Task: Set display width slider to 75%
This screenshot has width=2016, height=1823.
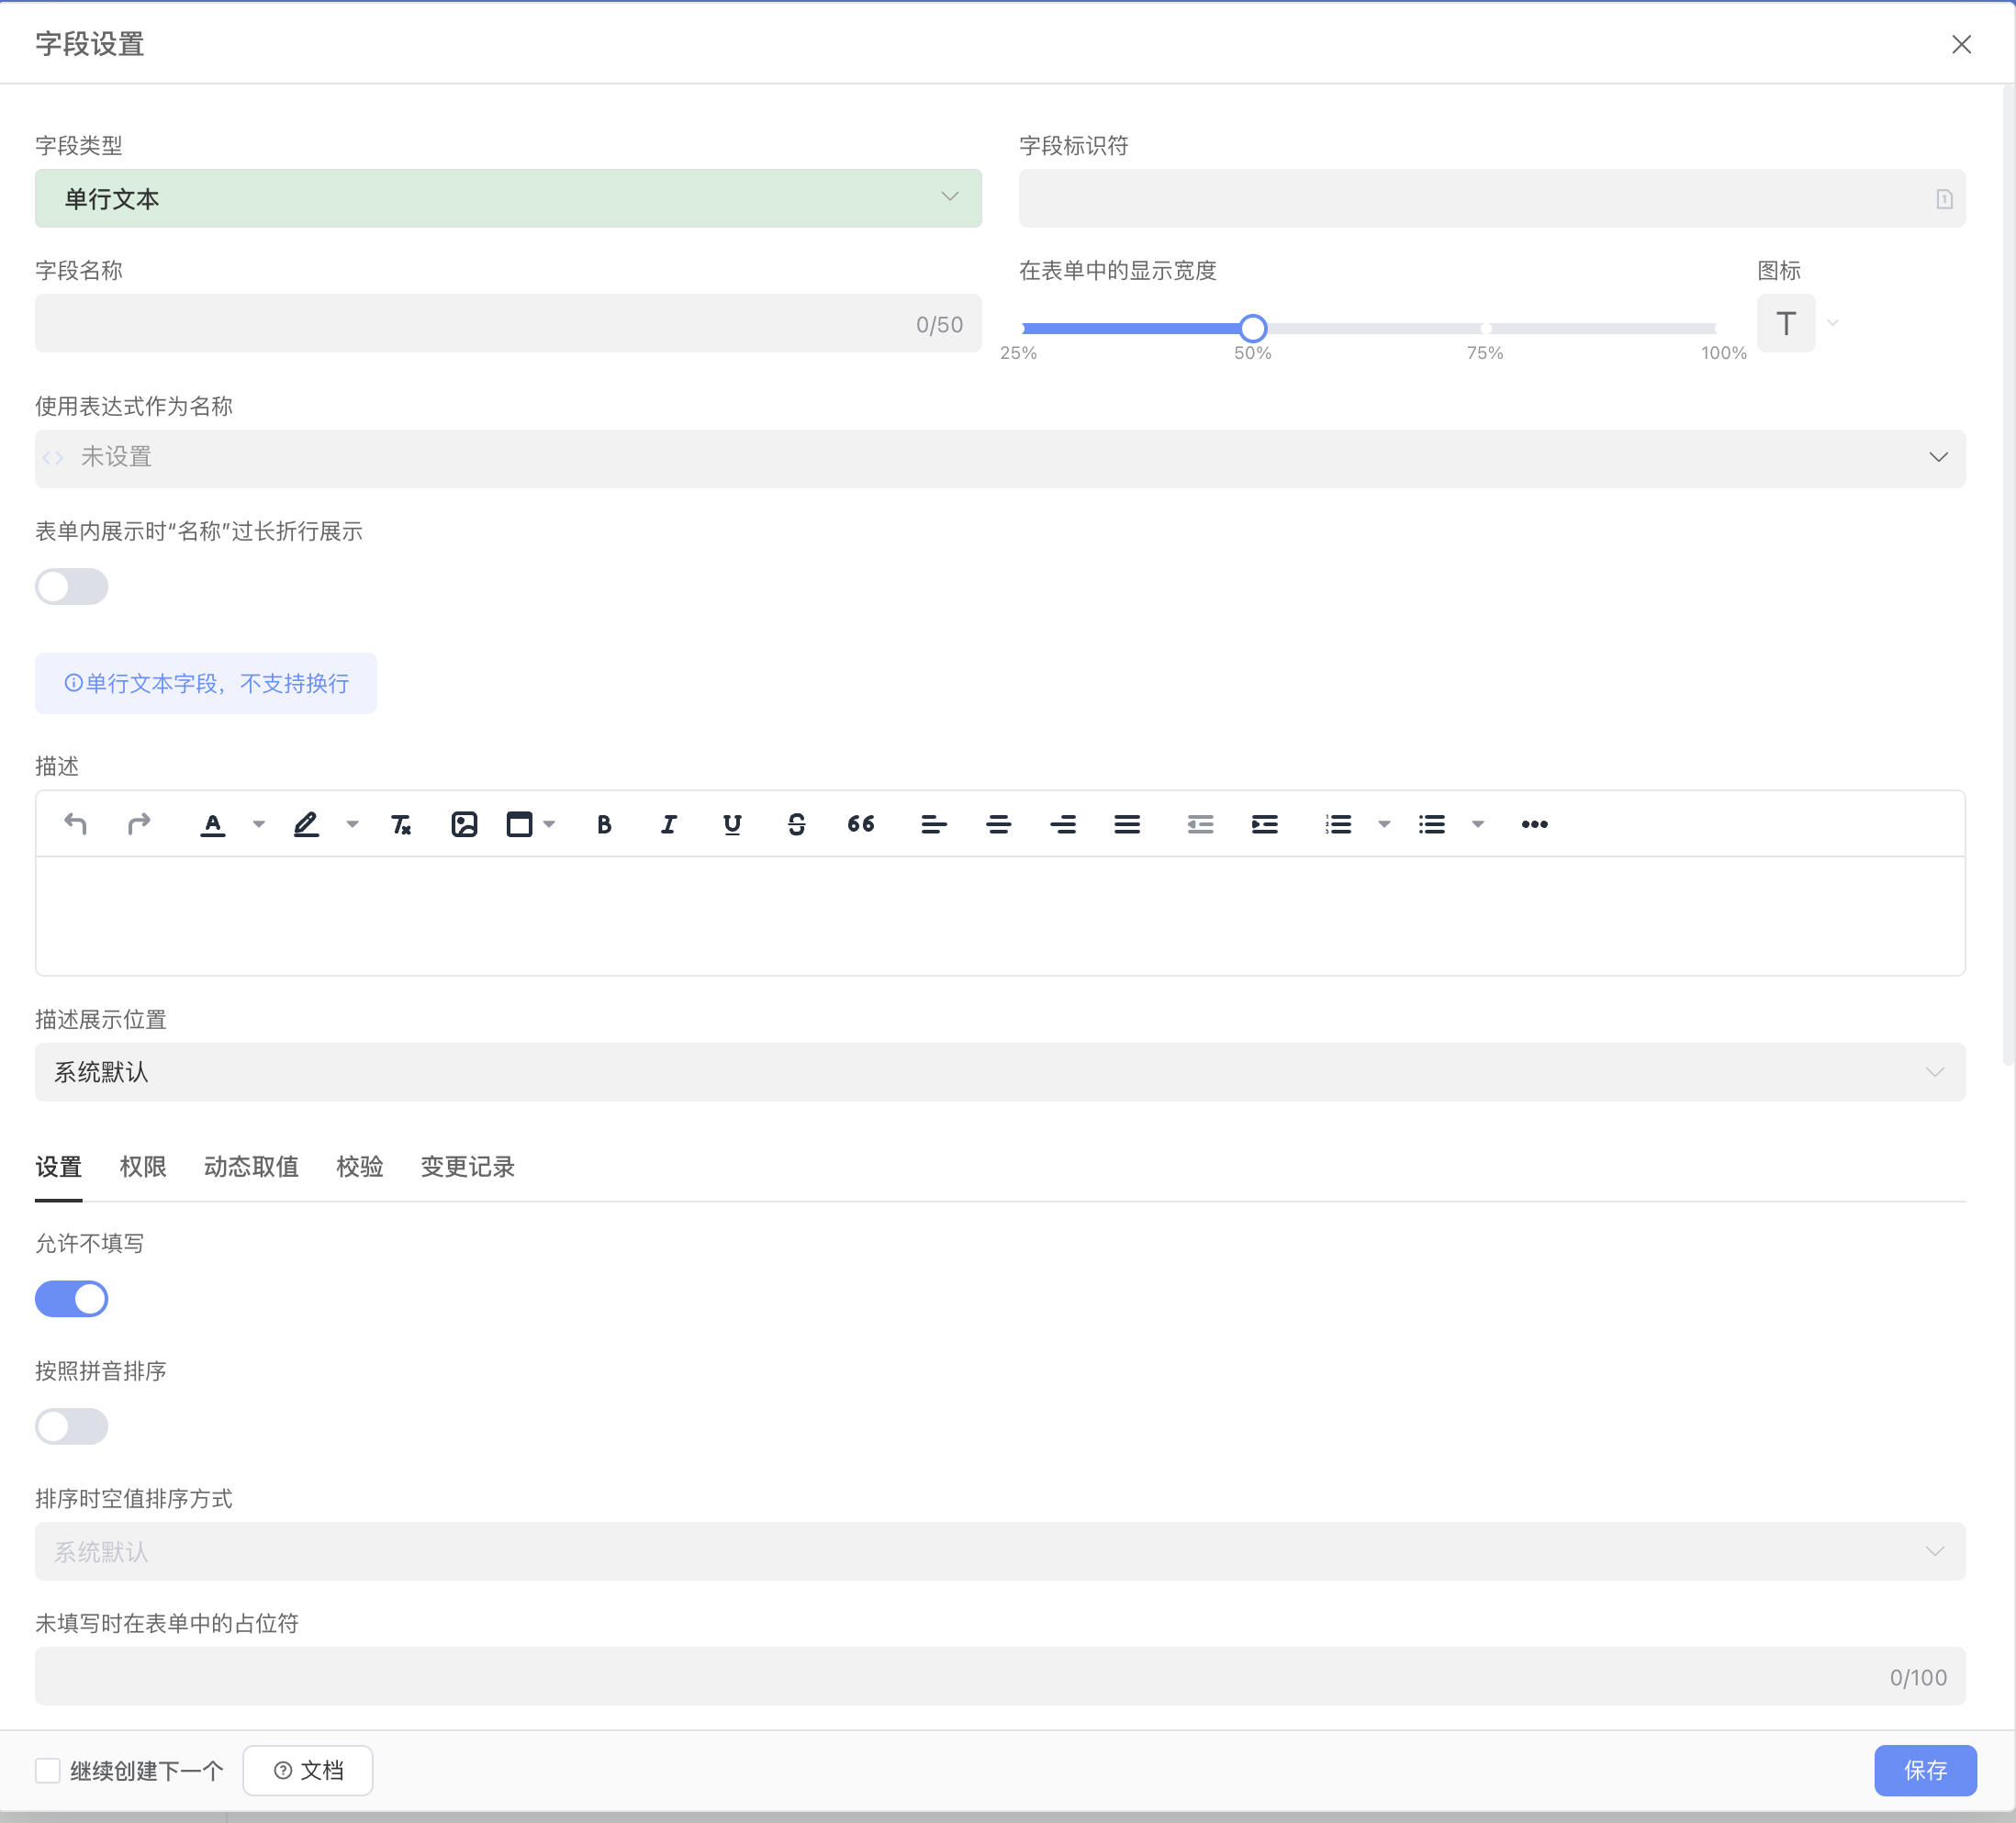Action: tap(1485, 328)
